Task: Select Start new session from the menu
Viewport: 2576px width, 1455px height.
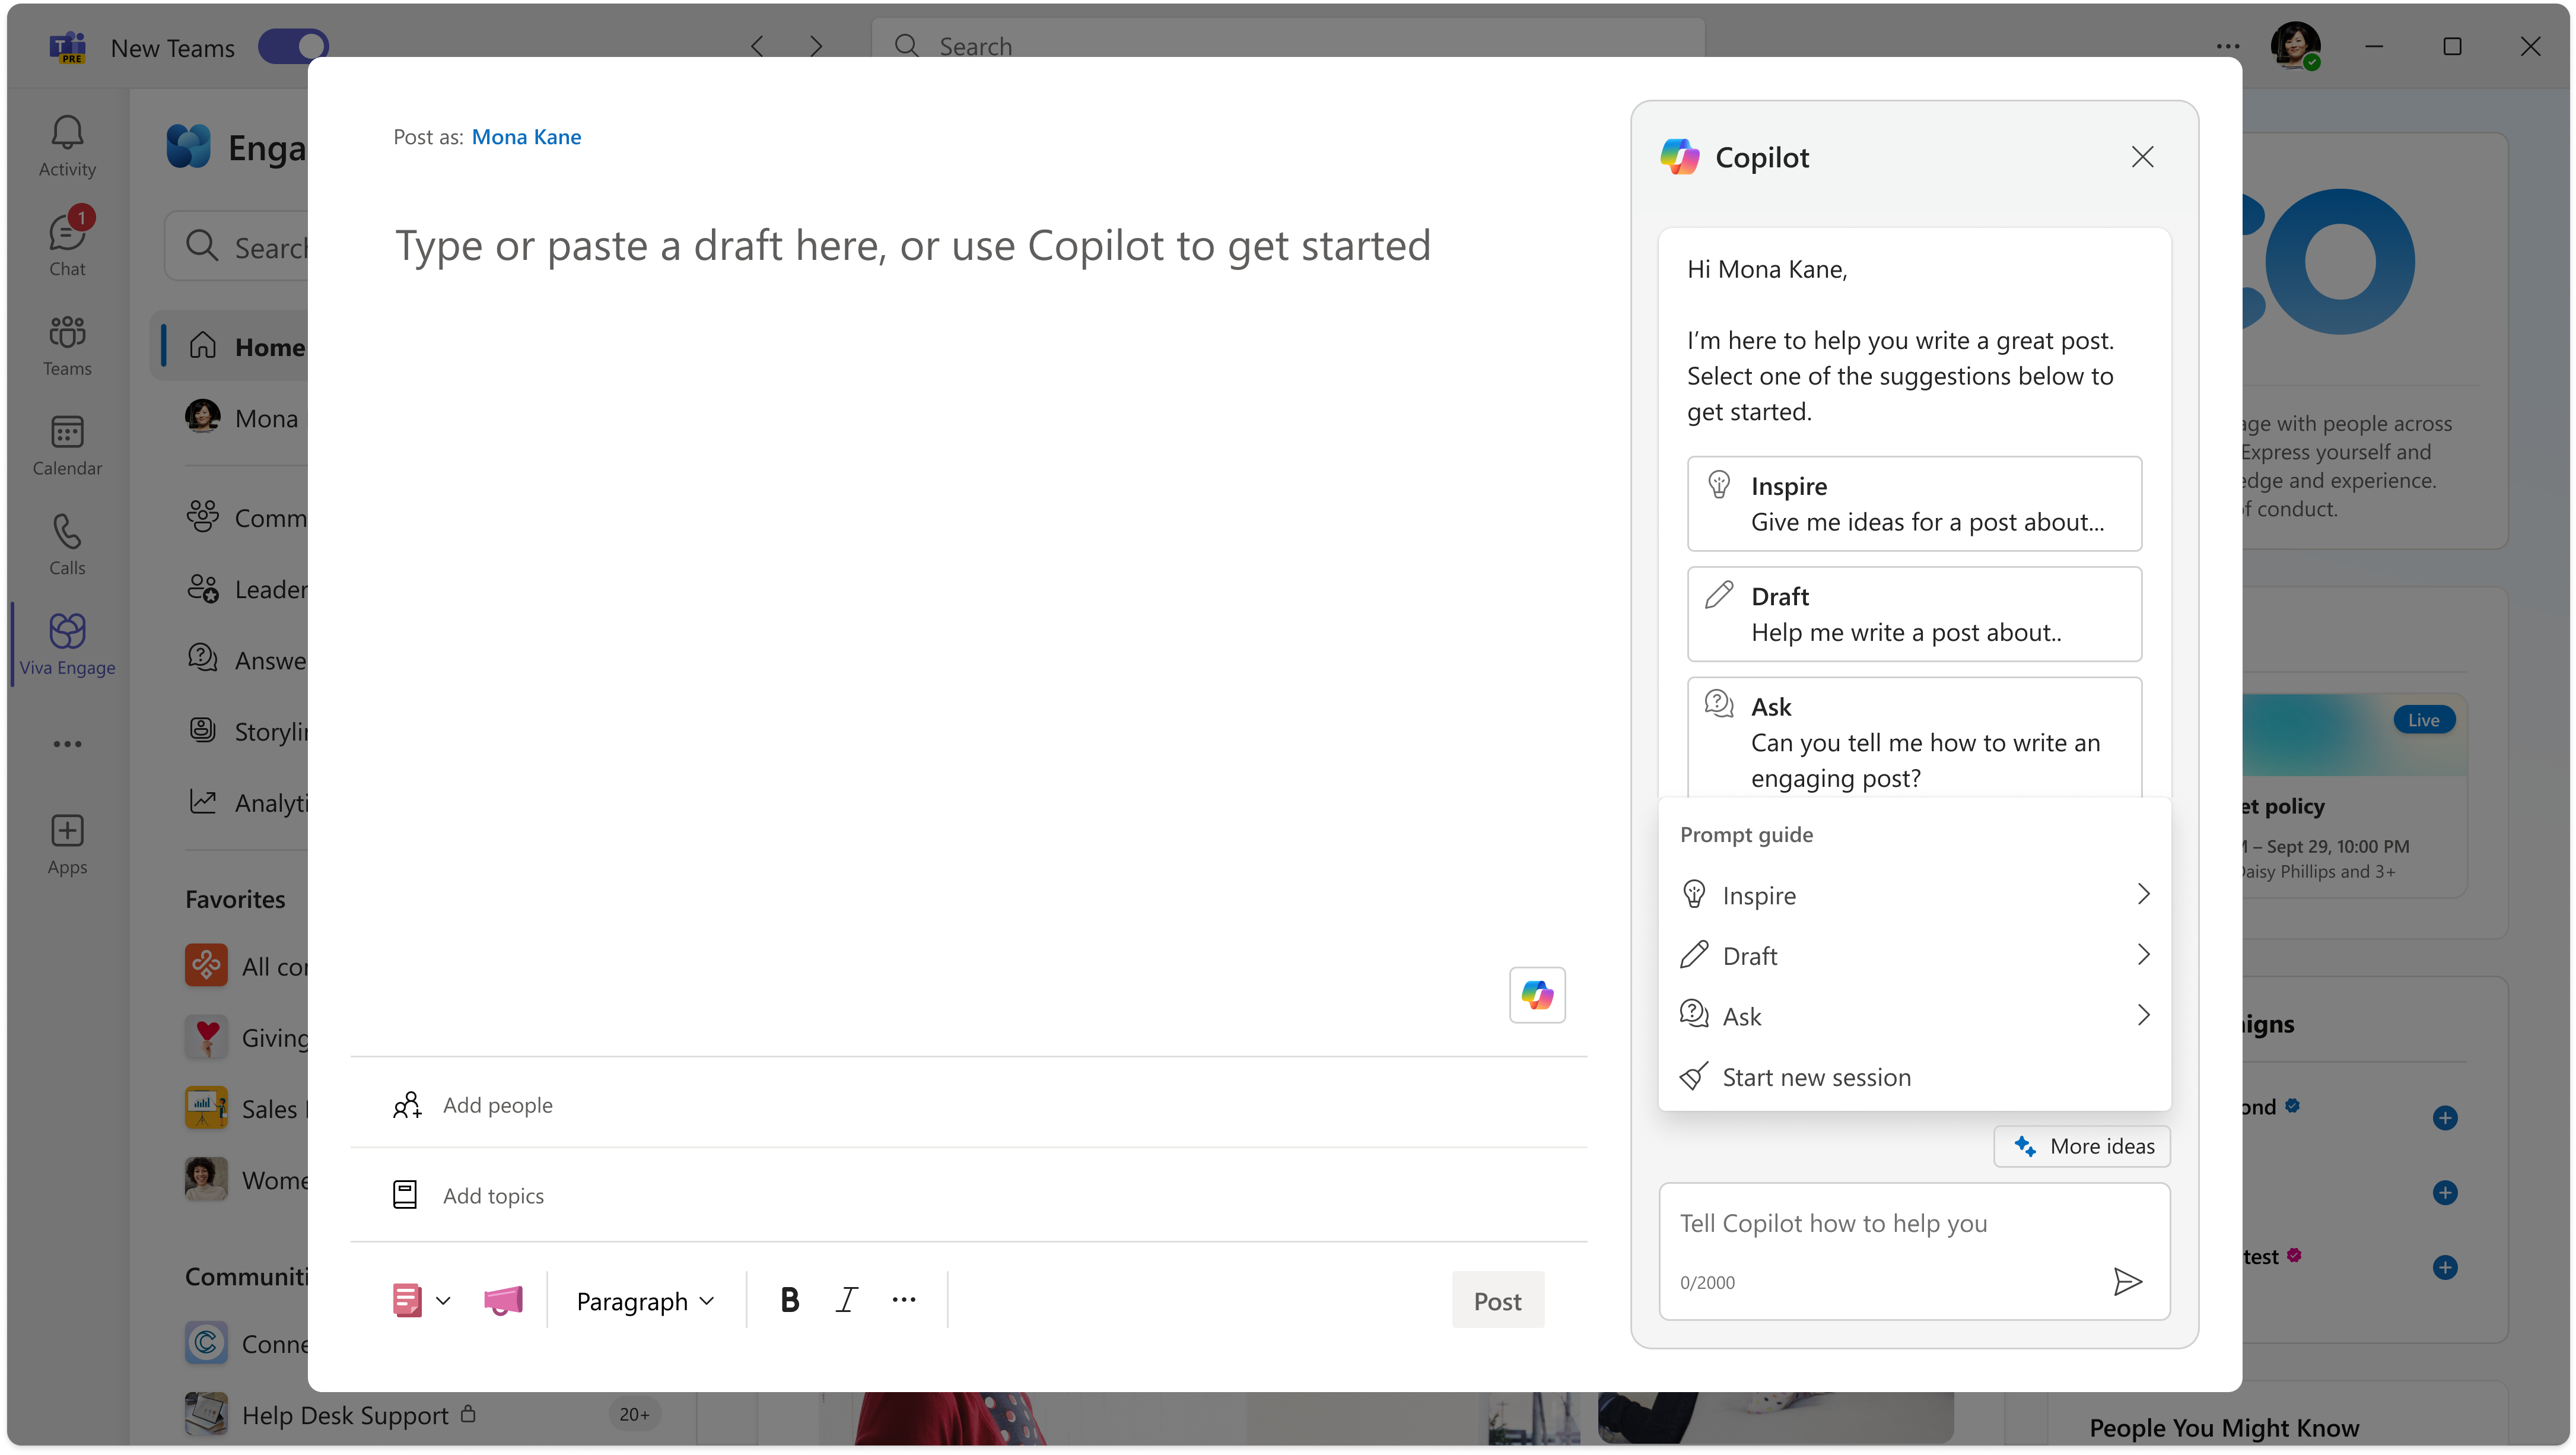Action: [1815, 1077]
